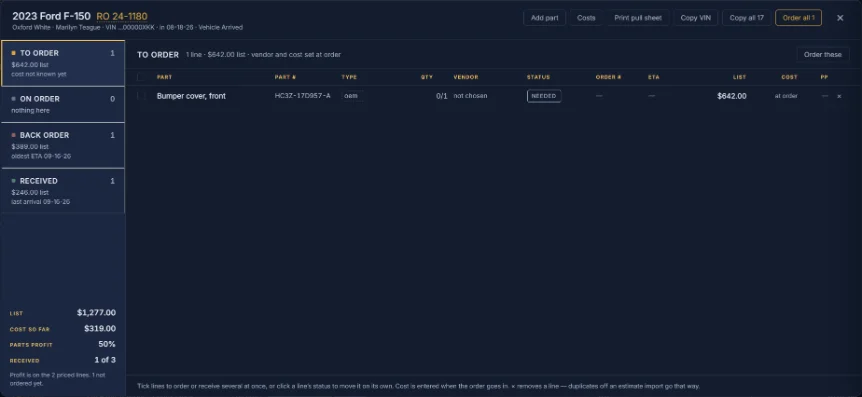Image resolution: width=862 pixels, height=397 pixels.
Task: Click the 0/1 quantity cell
Action: 441,96
